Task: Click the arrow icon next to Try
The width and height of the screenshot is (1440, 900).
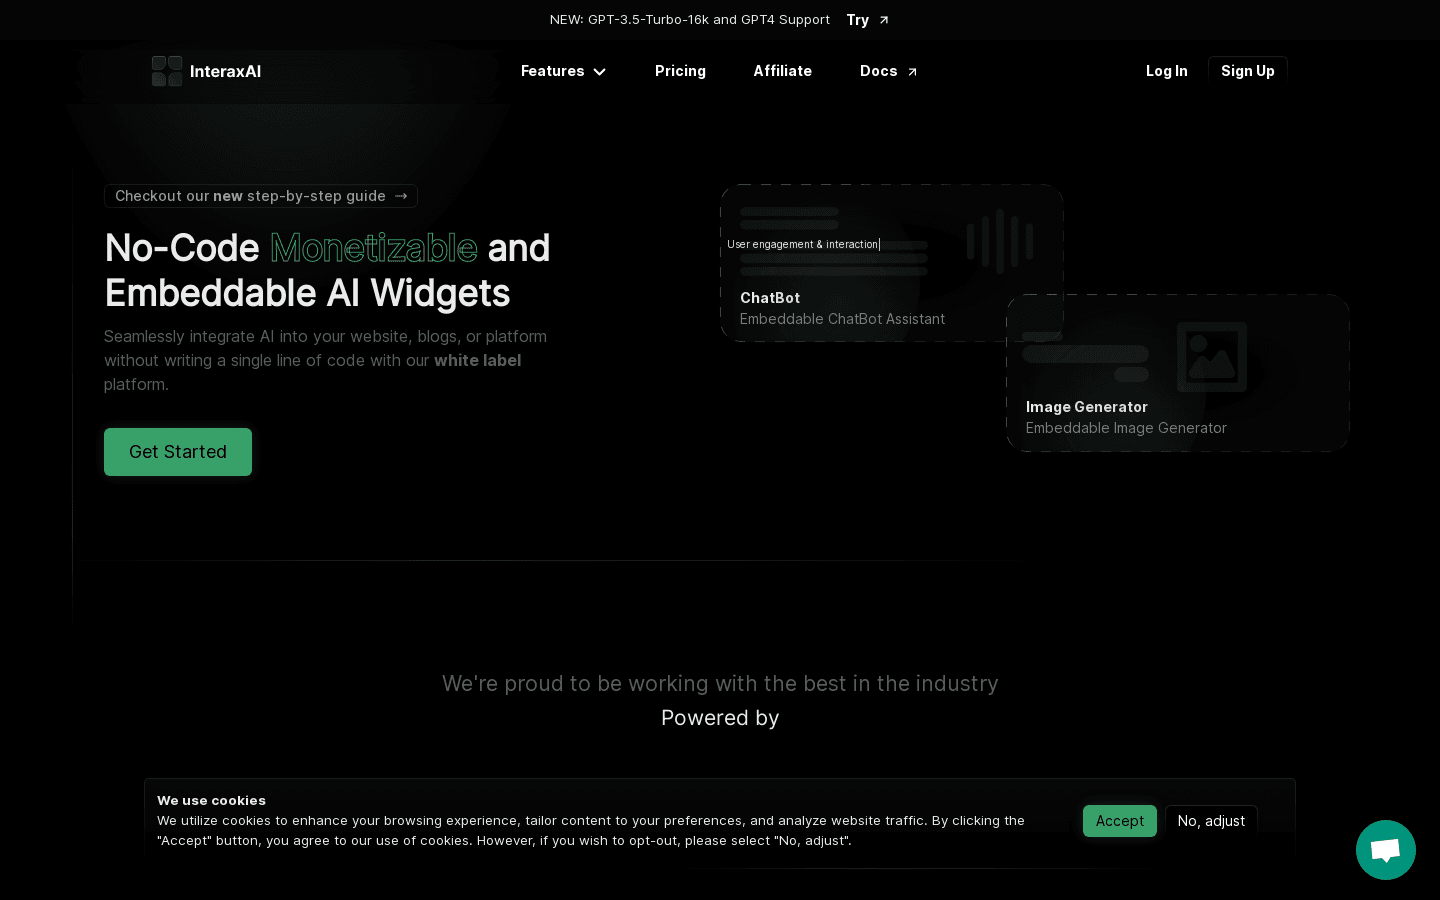Action: point(884,20)
